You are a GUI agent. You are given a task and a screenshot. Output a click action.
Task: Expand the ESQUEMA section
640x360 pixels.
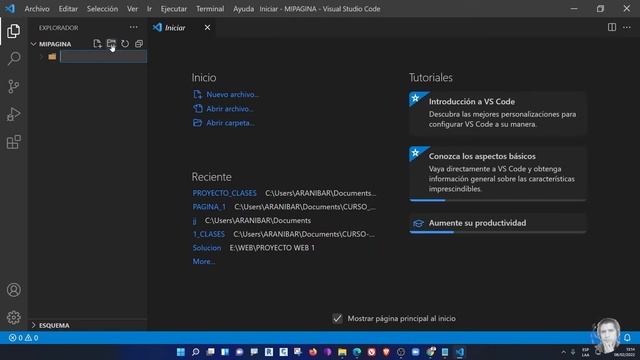point(51,325)
